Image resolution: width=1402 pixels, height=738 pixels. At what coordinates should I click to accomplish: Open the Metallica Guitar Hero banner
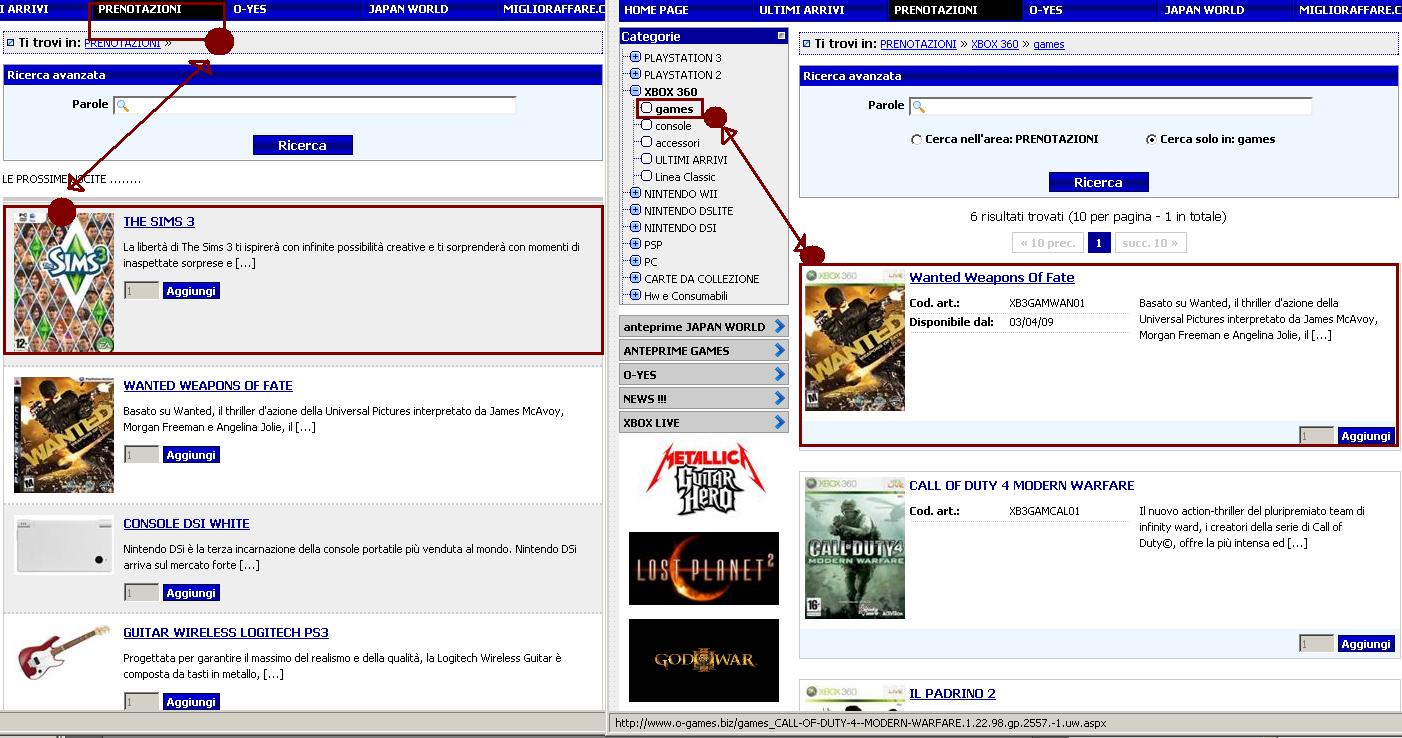(x=705, y=480)
